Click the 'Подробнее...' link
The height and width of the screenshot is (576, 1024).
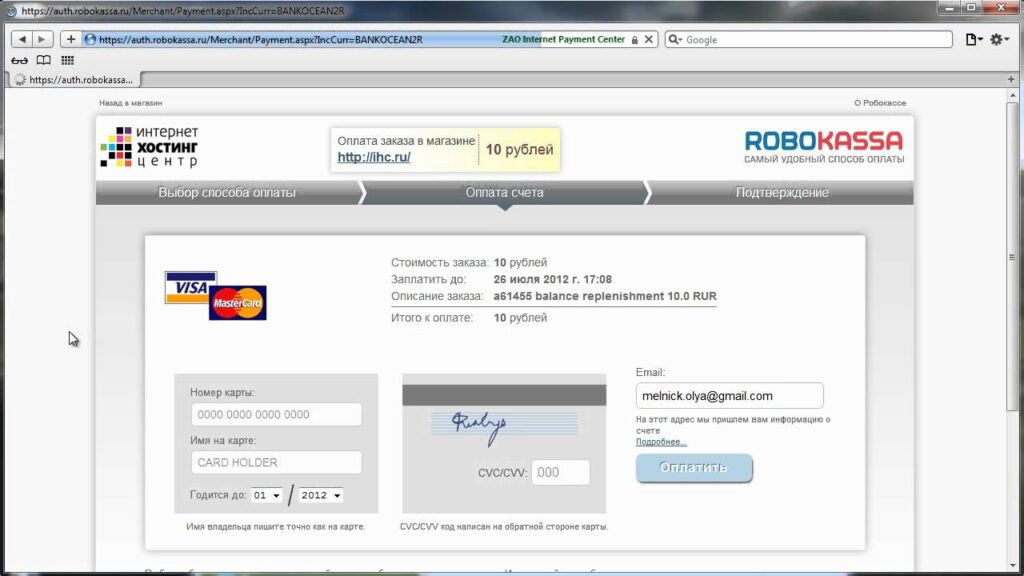click(x=661, y=441)
